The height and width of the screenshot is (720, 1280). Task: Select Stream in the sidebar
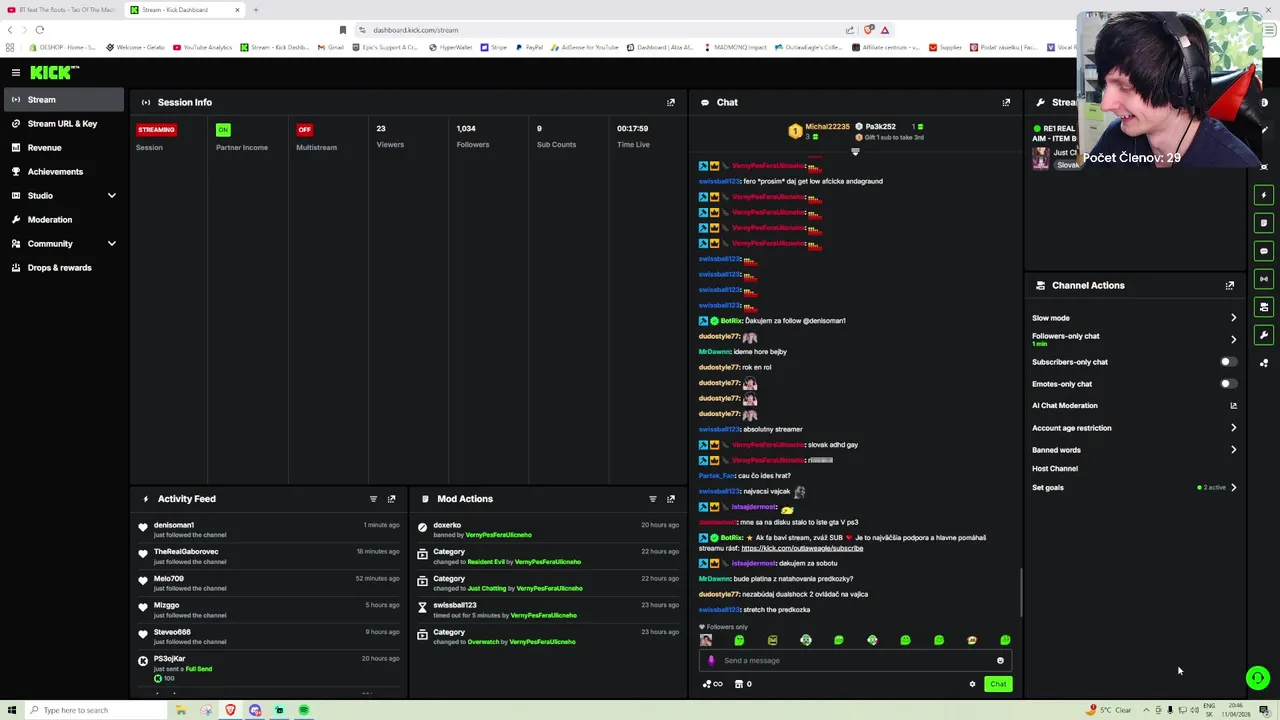click(x=64, y=100)
